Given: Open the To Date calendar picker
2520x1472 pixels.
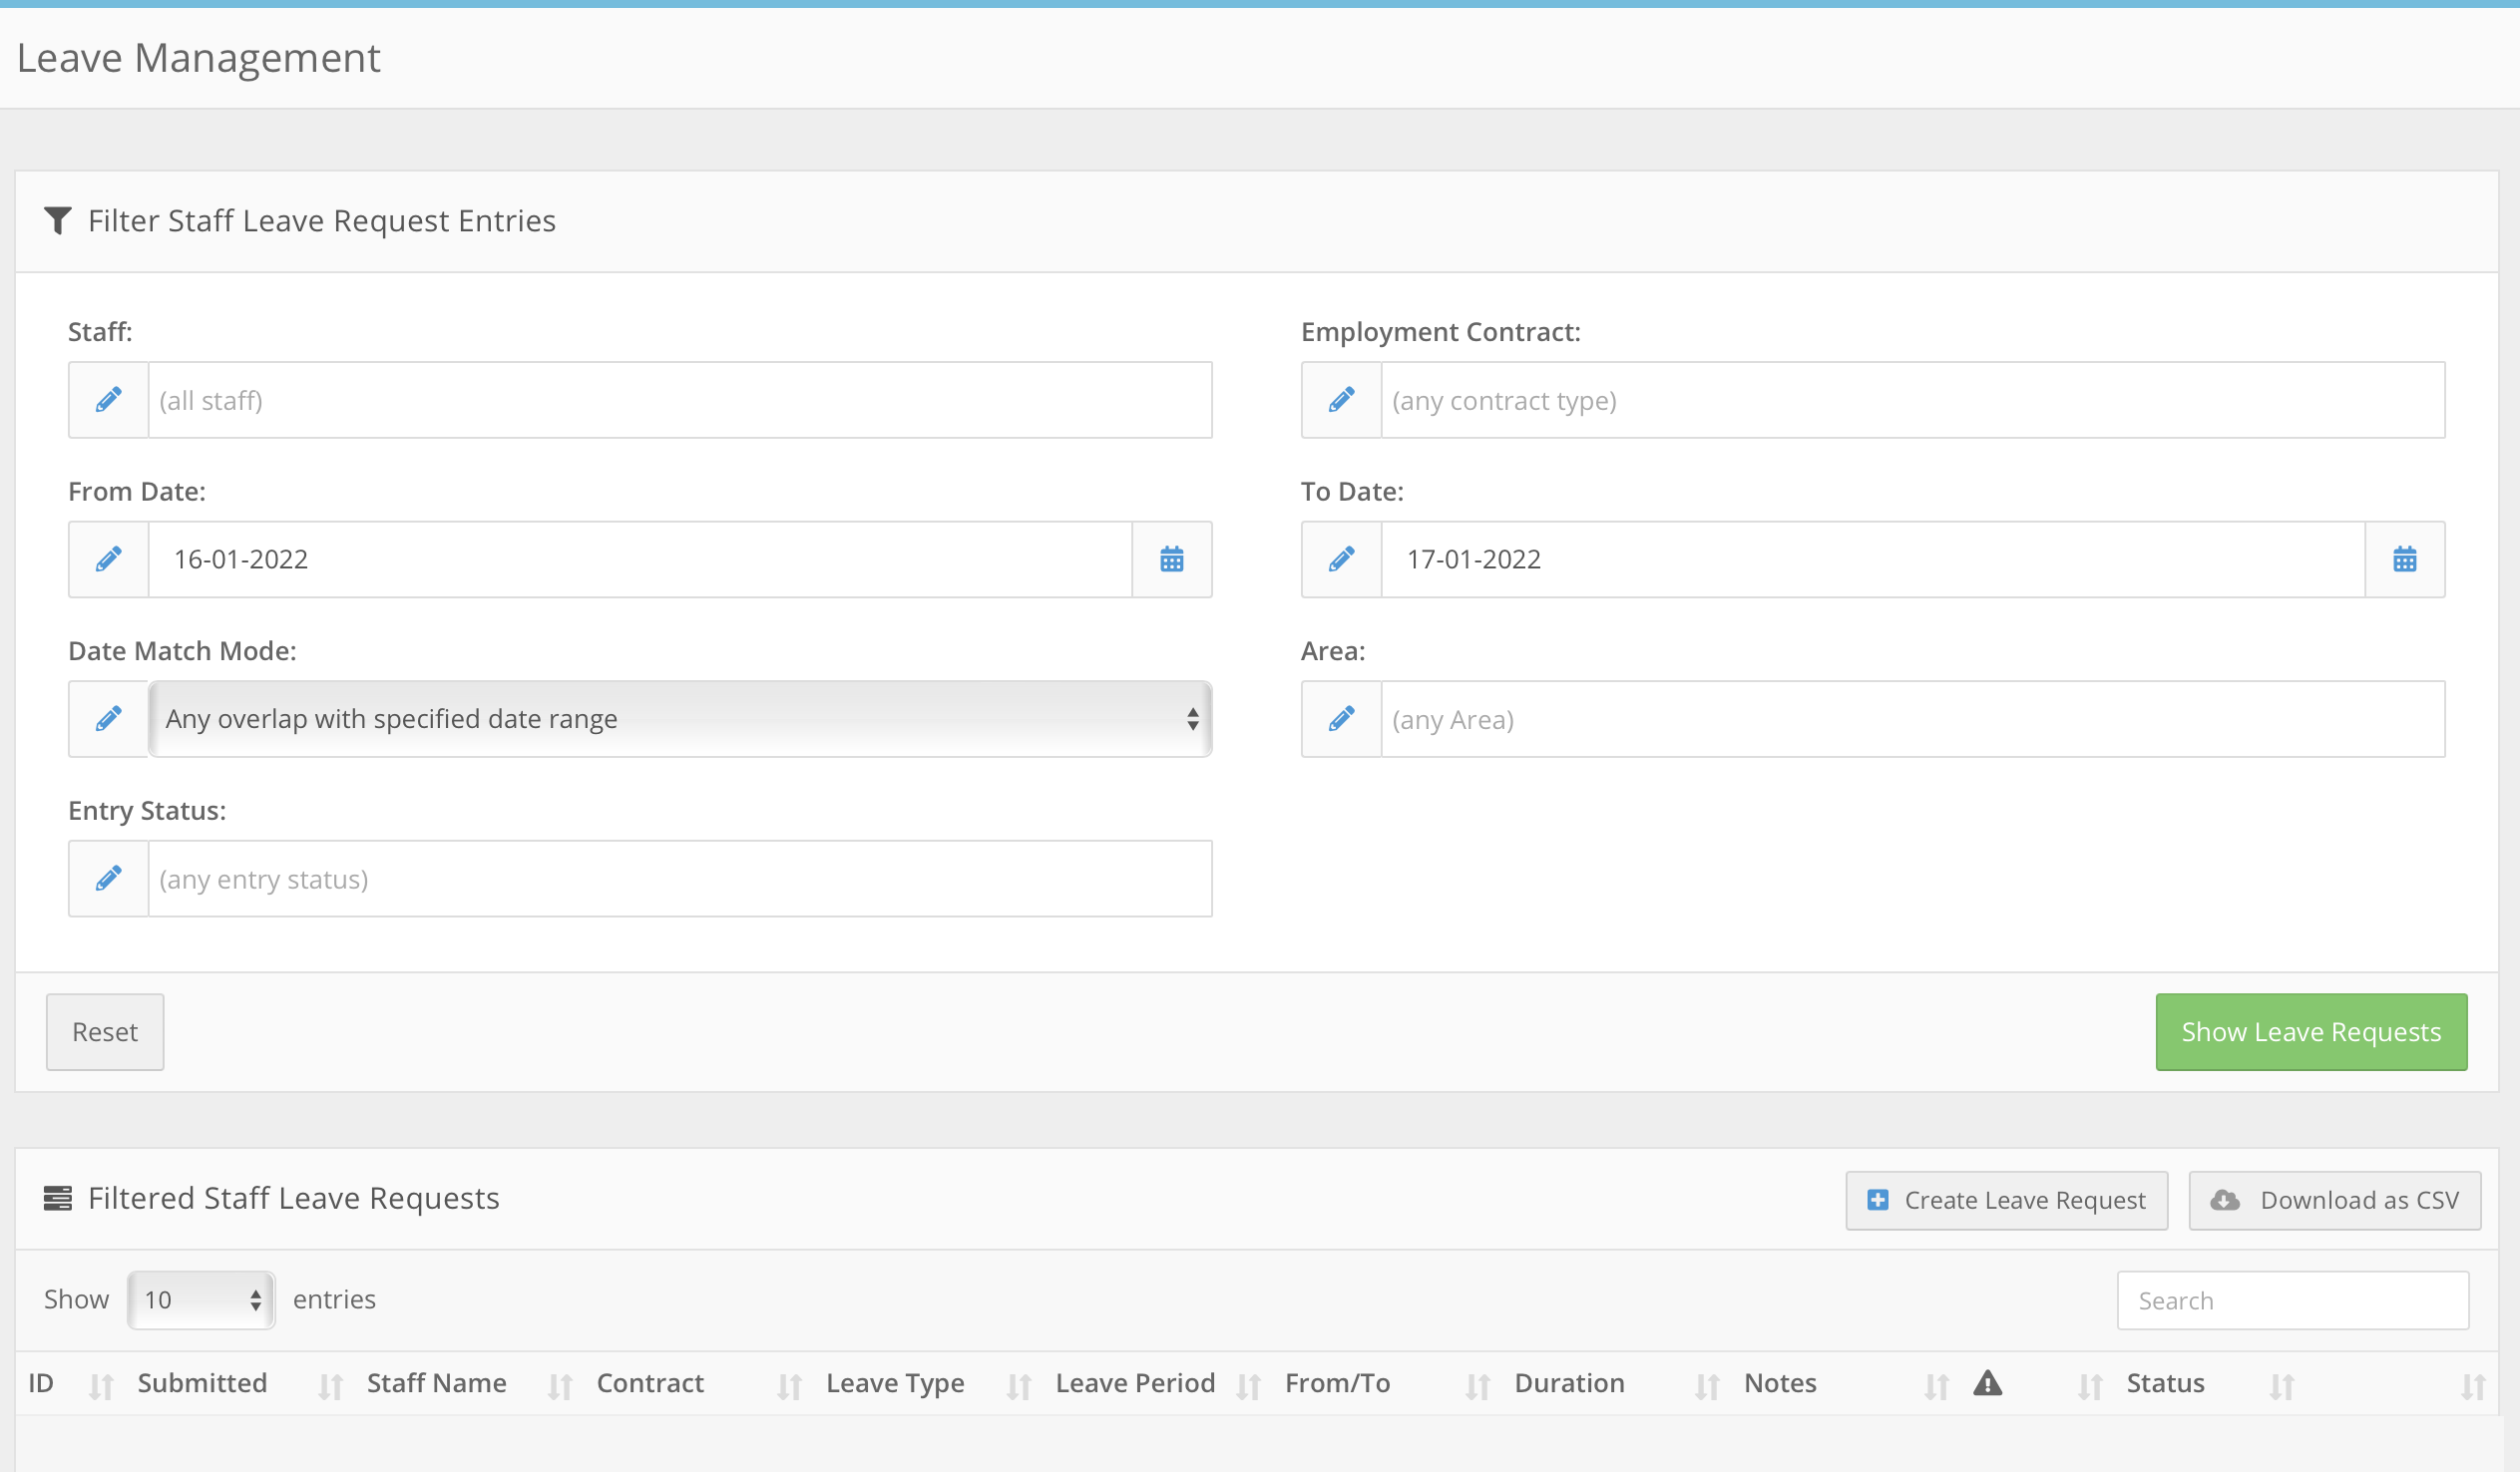Looking at the screenshot, I should [x=2405, y=559].
